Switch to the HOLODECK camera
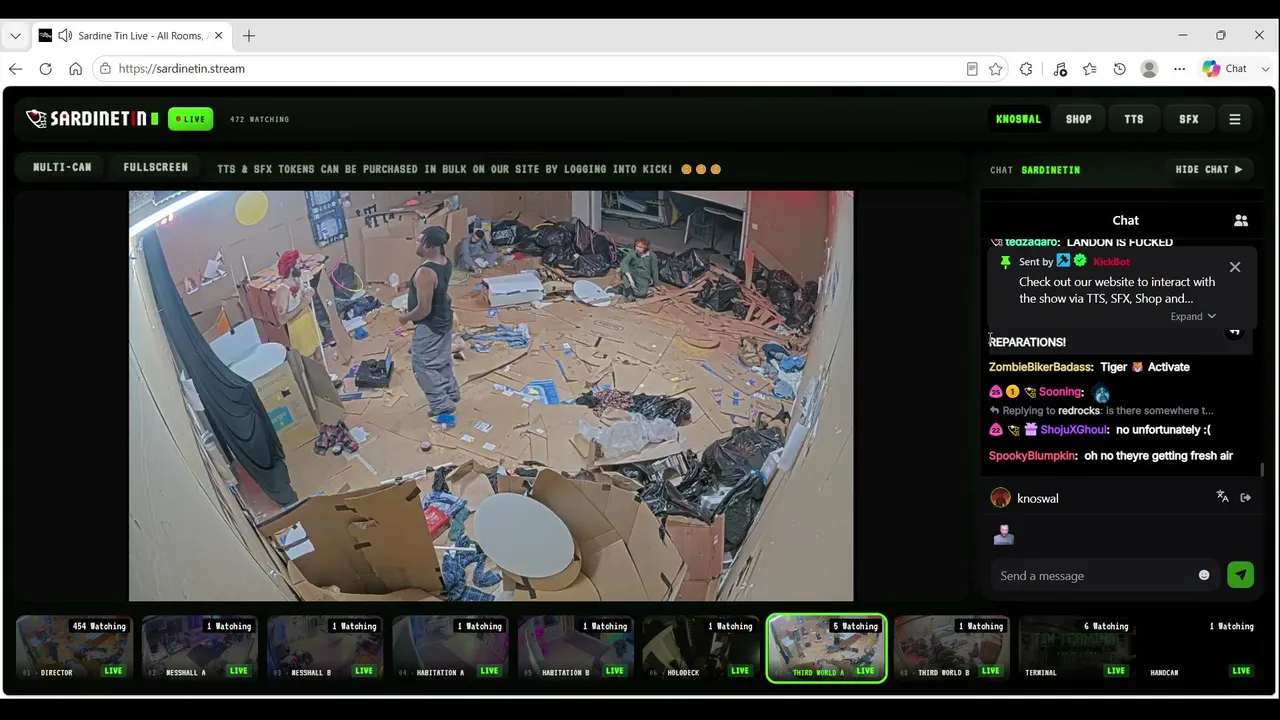 coord(701,649)
